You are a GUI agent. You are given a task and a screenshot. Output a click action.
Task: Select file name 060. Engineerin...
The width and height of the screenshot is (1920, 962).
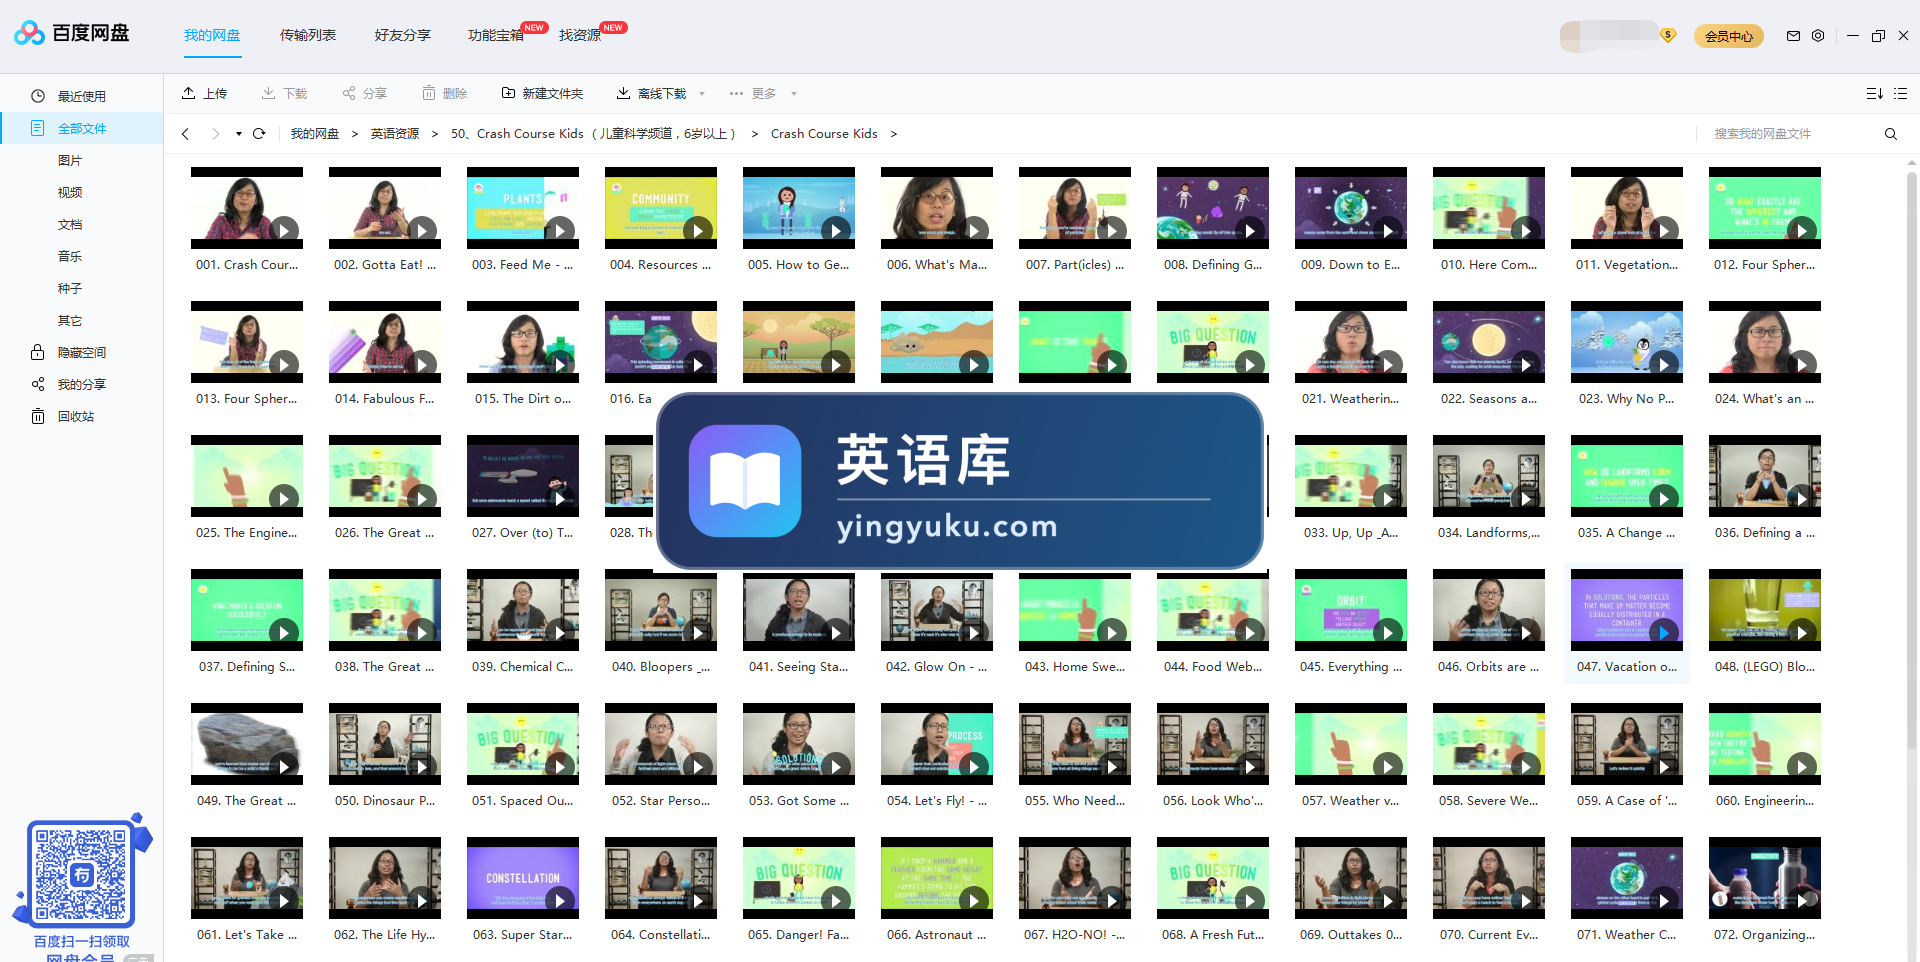tap(1765, 801)
